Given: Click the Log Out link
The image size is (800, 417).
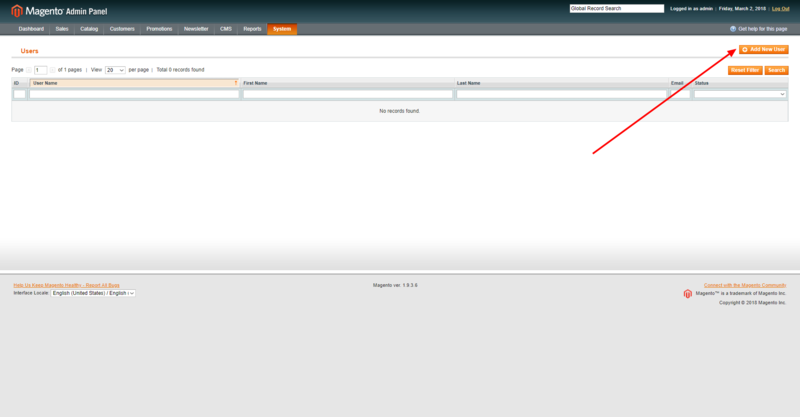Looking at the screenshot, I should [x=780, y=9].
